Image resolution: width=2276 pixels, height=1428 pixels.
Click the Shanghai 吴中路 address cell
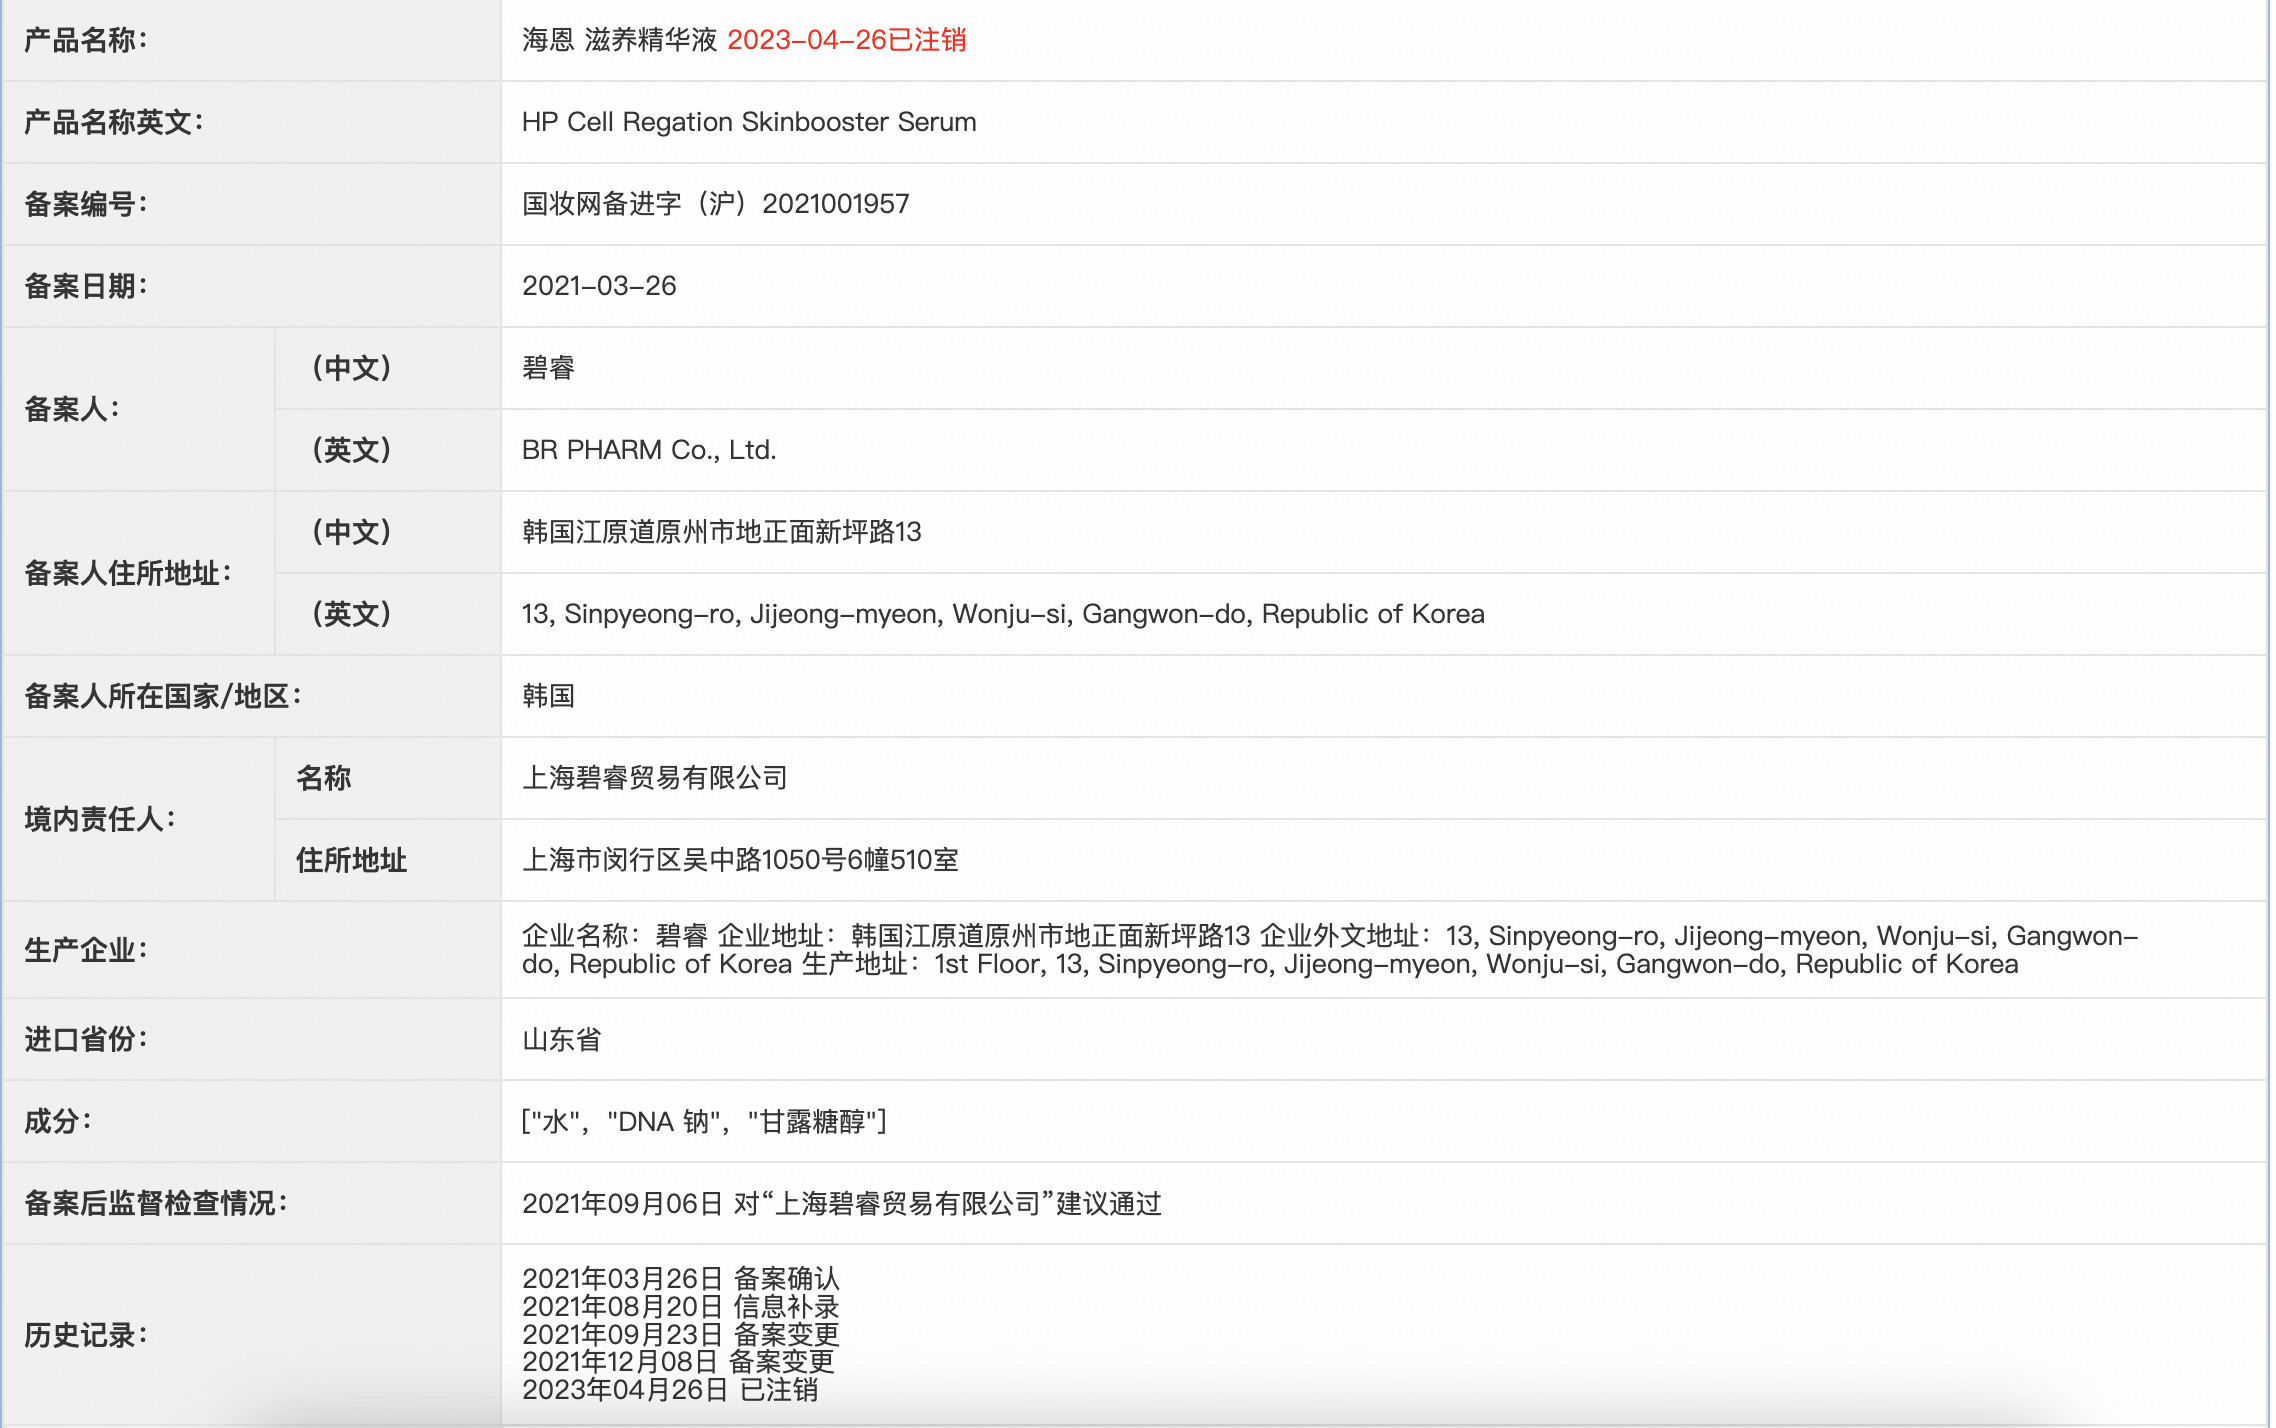pos(740,860)
